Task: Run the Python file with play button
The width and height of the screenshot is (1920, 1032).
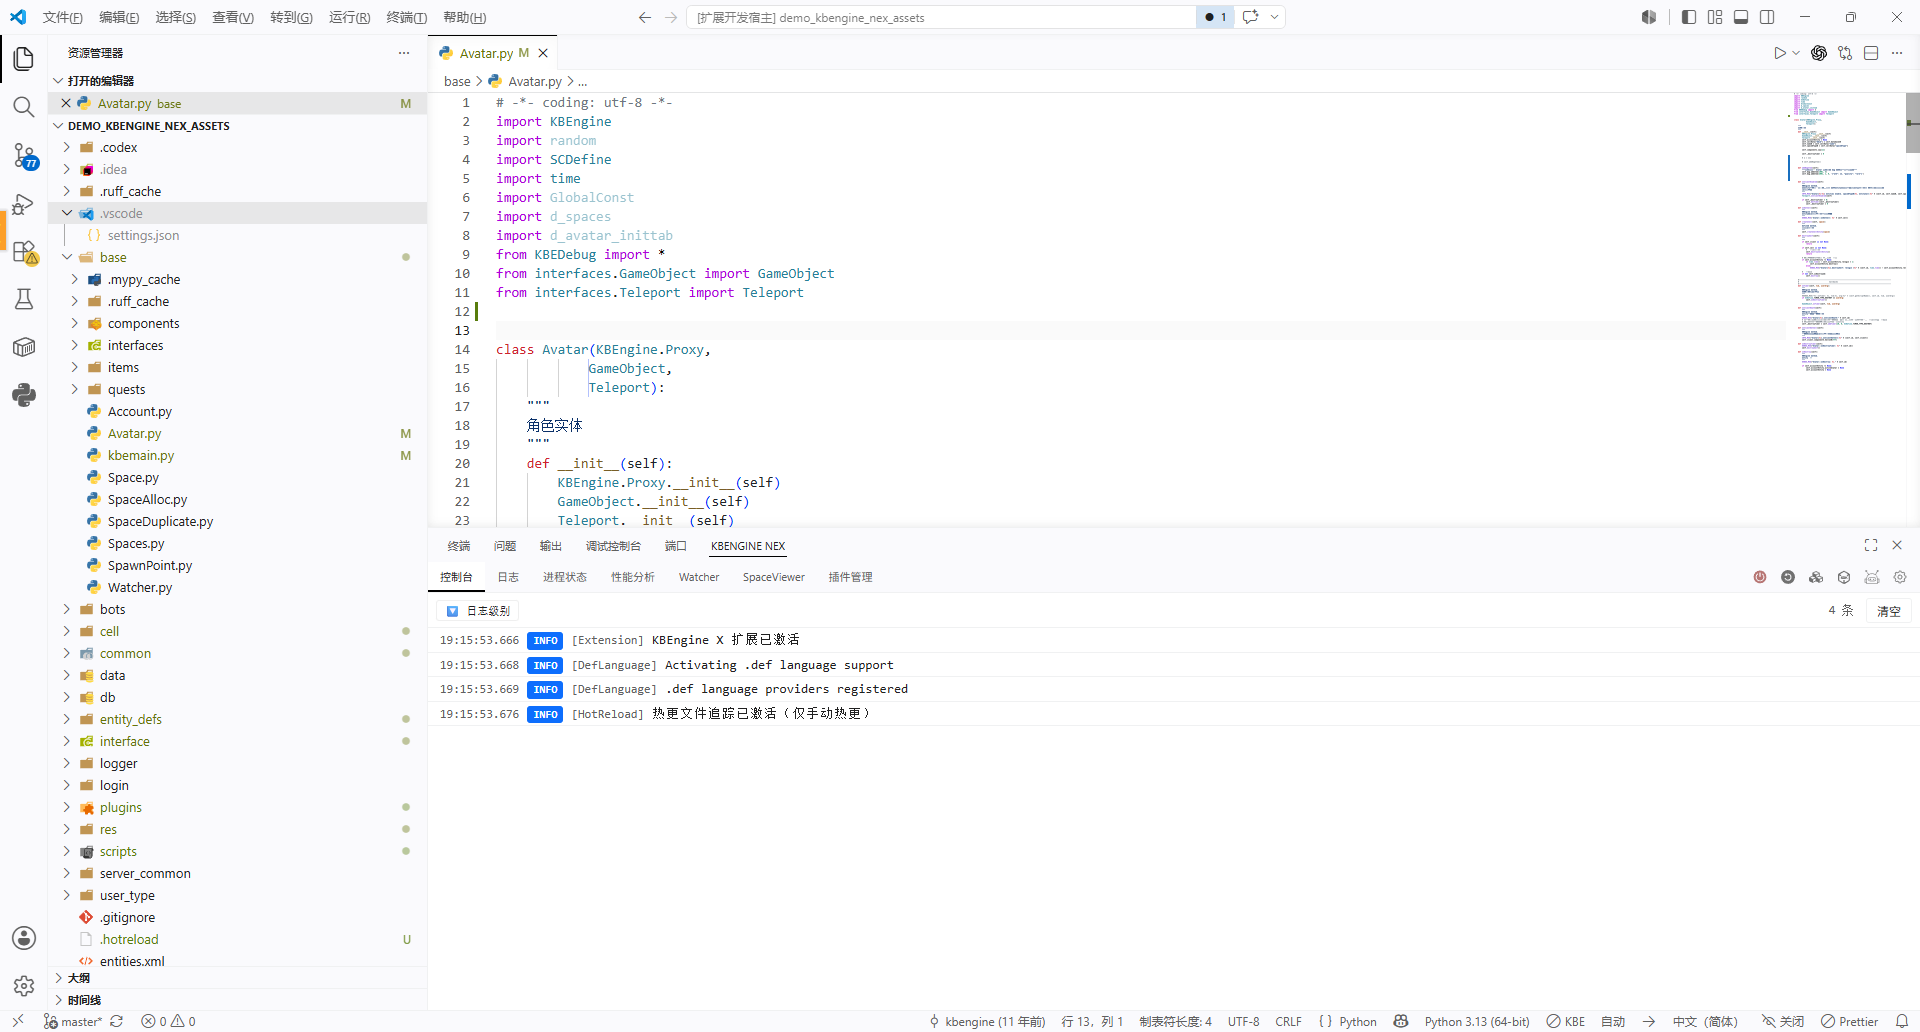Action: coord(1780,53)
